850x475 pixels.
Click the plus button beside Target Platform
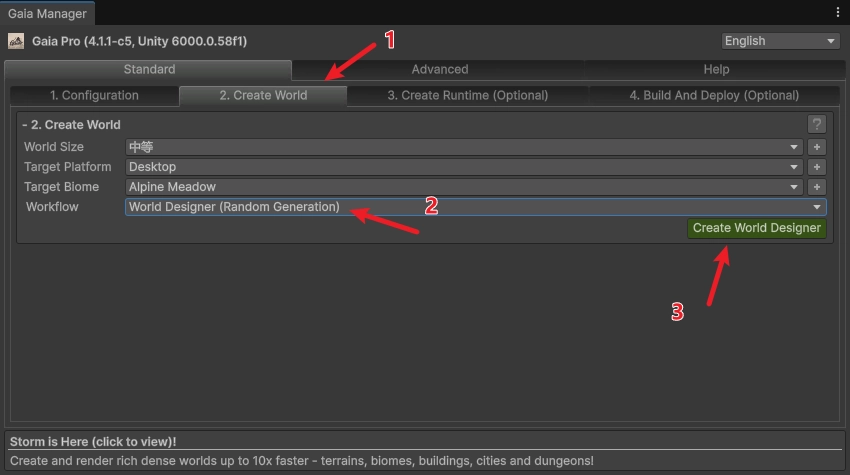pyautogui.click(x=816, y=167)
